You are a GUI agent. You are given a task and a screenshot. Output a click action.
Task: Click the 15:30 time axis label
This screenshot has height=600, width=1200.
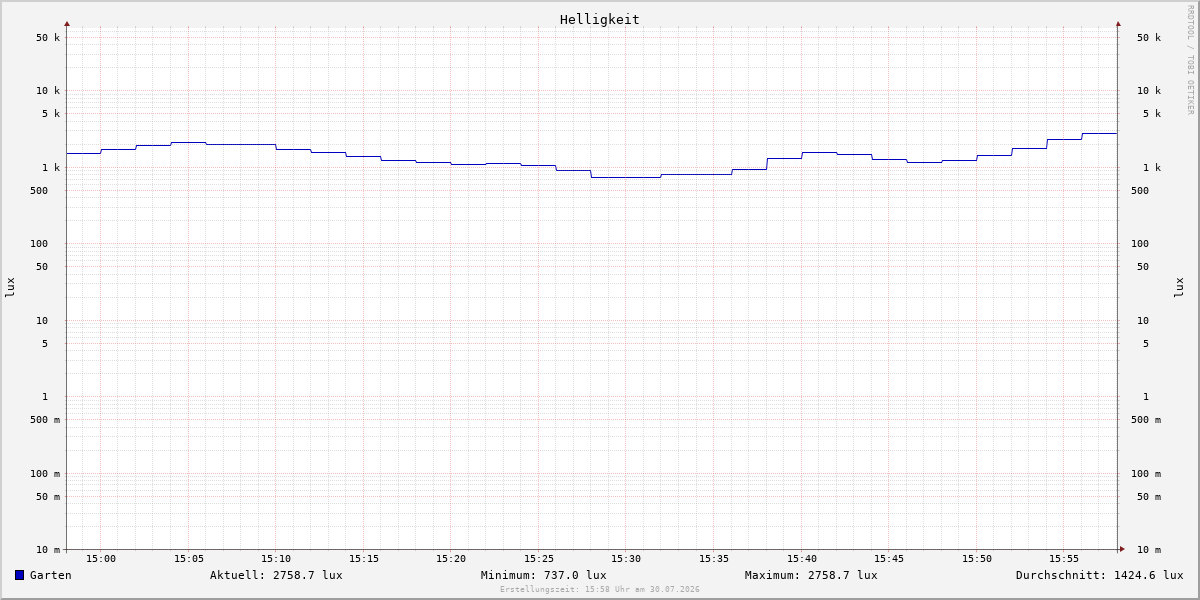626,559
